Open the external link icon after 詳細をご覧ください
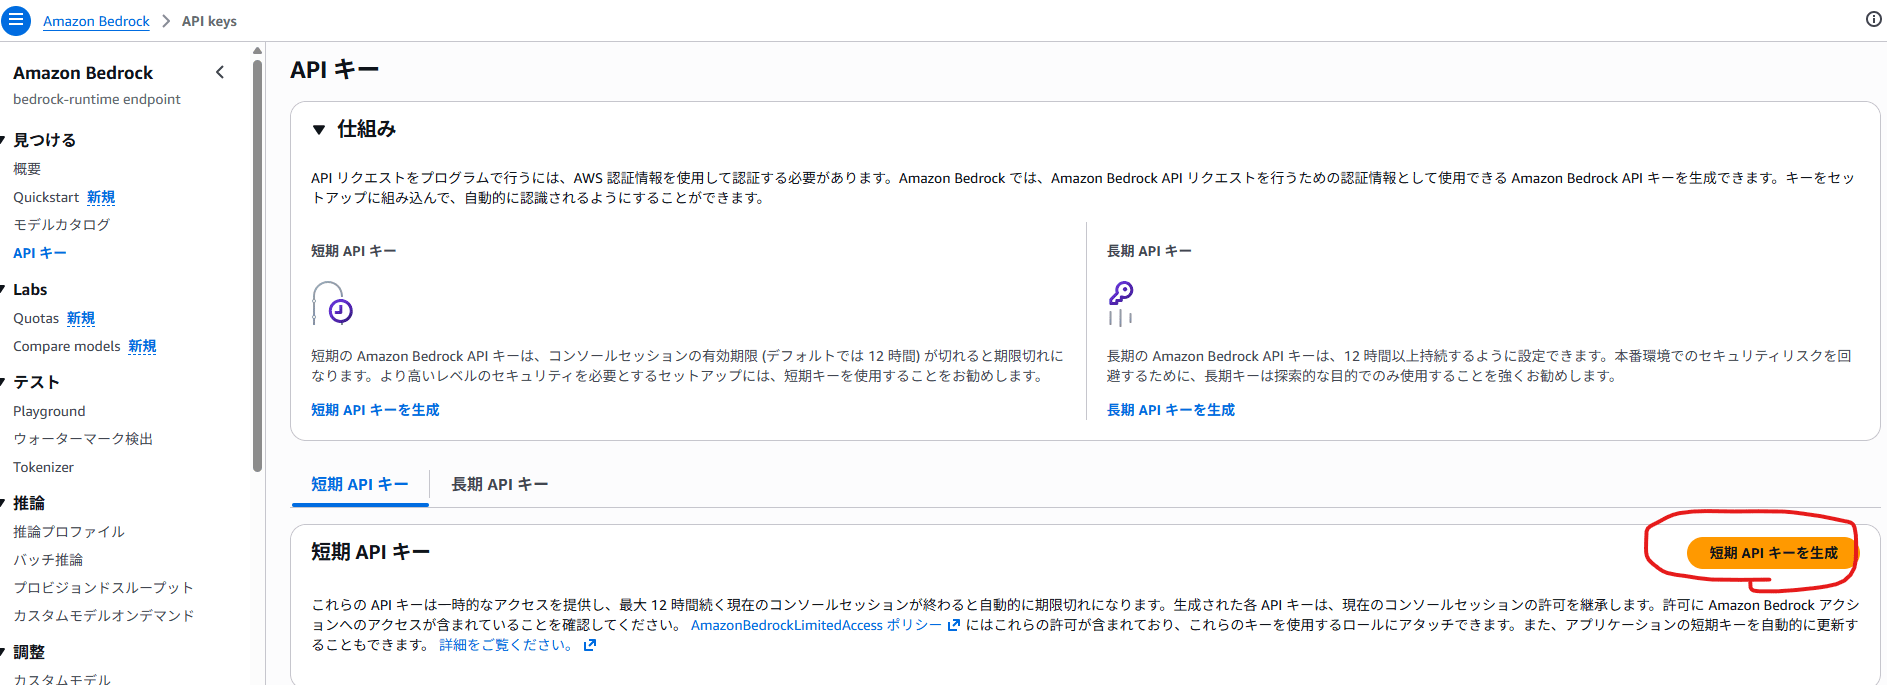The width and height of the screenshot is (1887, 685). tap(590, 645)
